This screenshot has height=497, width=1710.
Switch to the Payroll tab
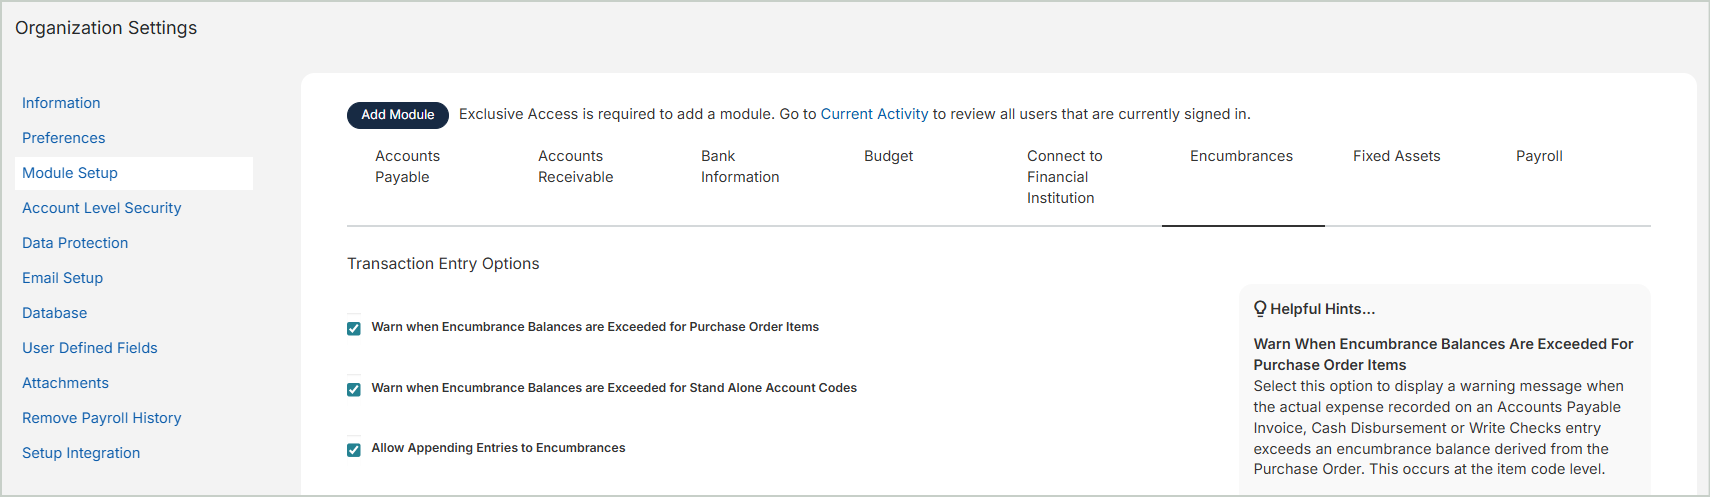[1538, 156]
